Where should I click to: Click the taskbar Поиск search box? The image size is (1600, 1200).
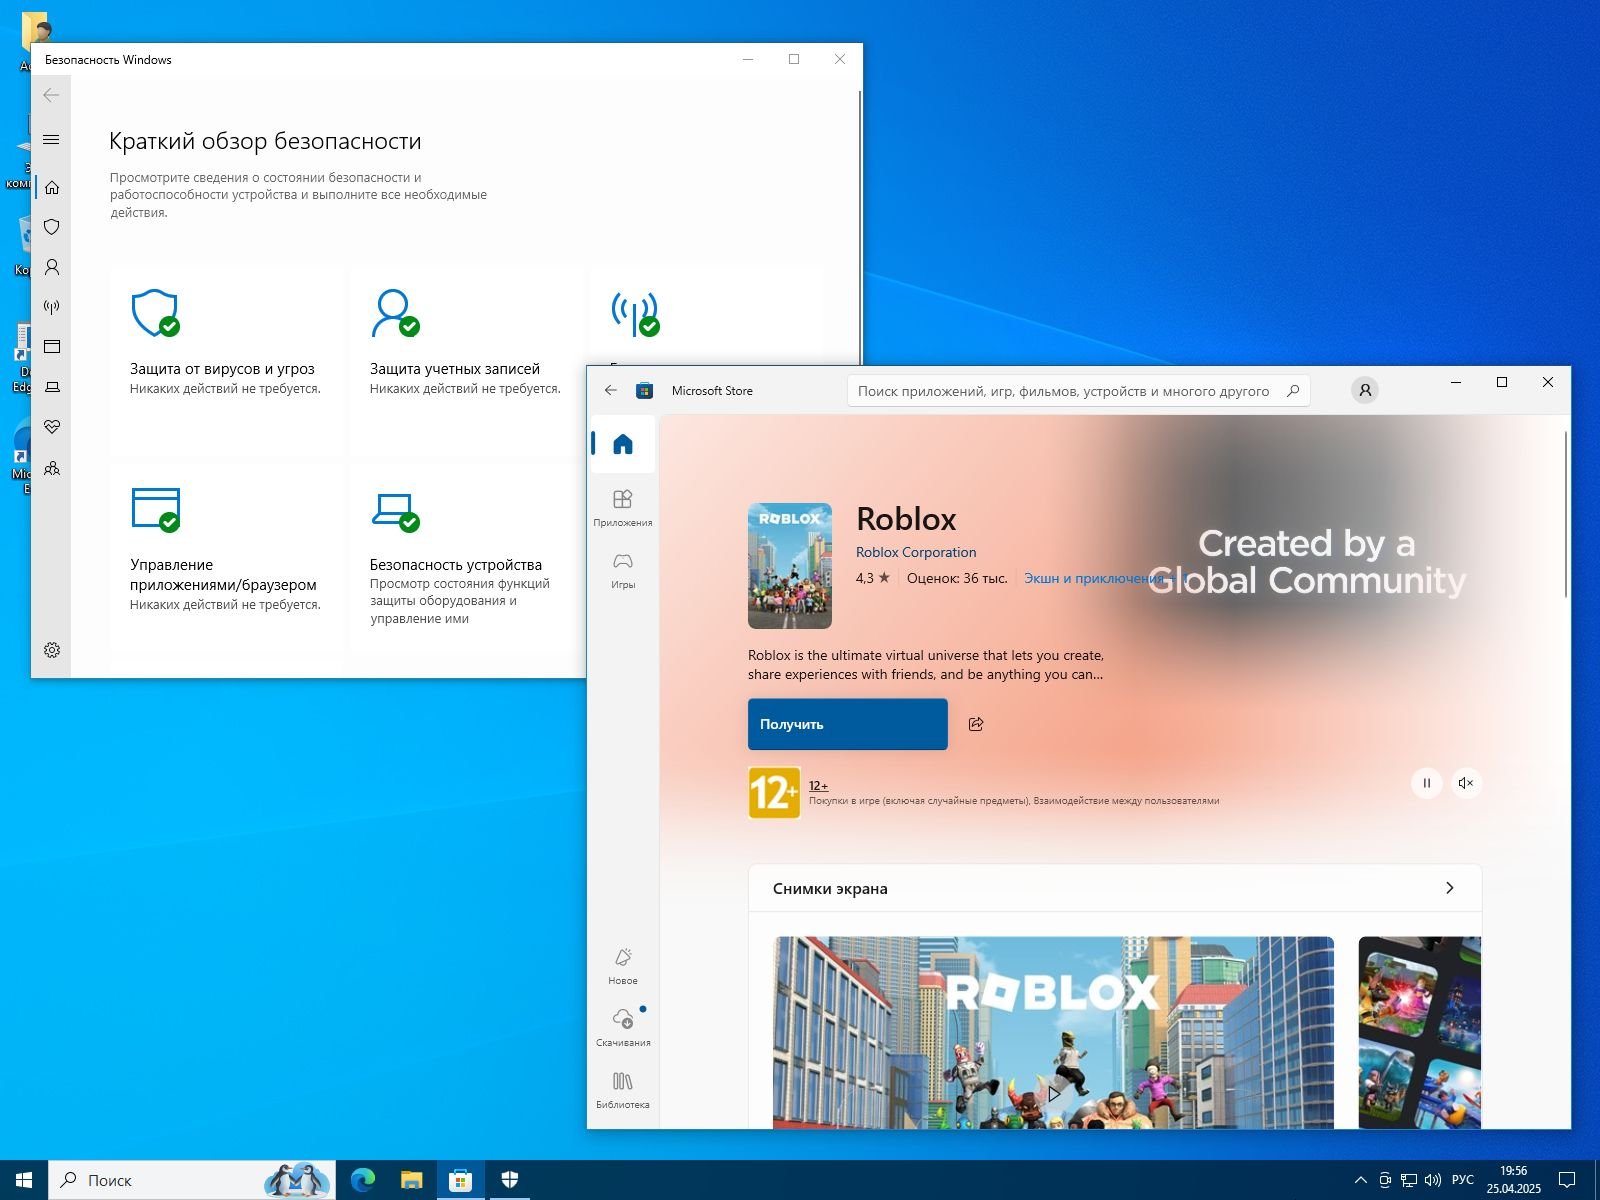point(191,1180)
